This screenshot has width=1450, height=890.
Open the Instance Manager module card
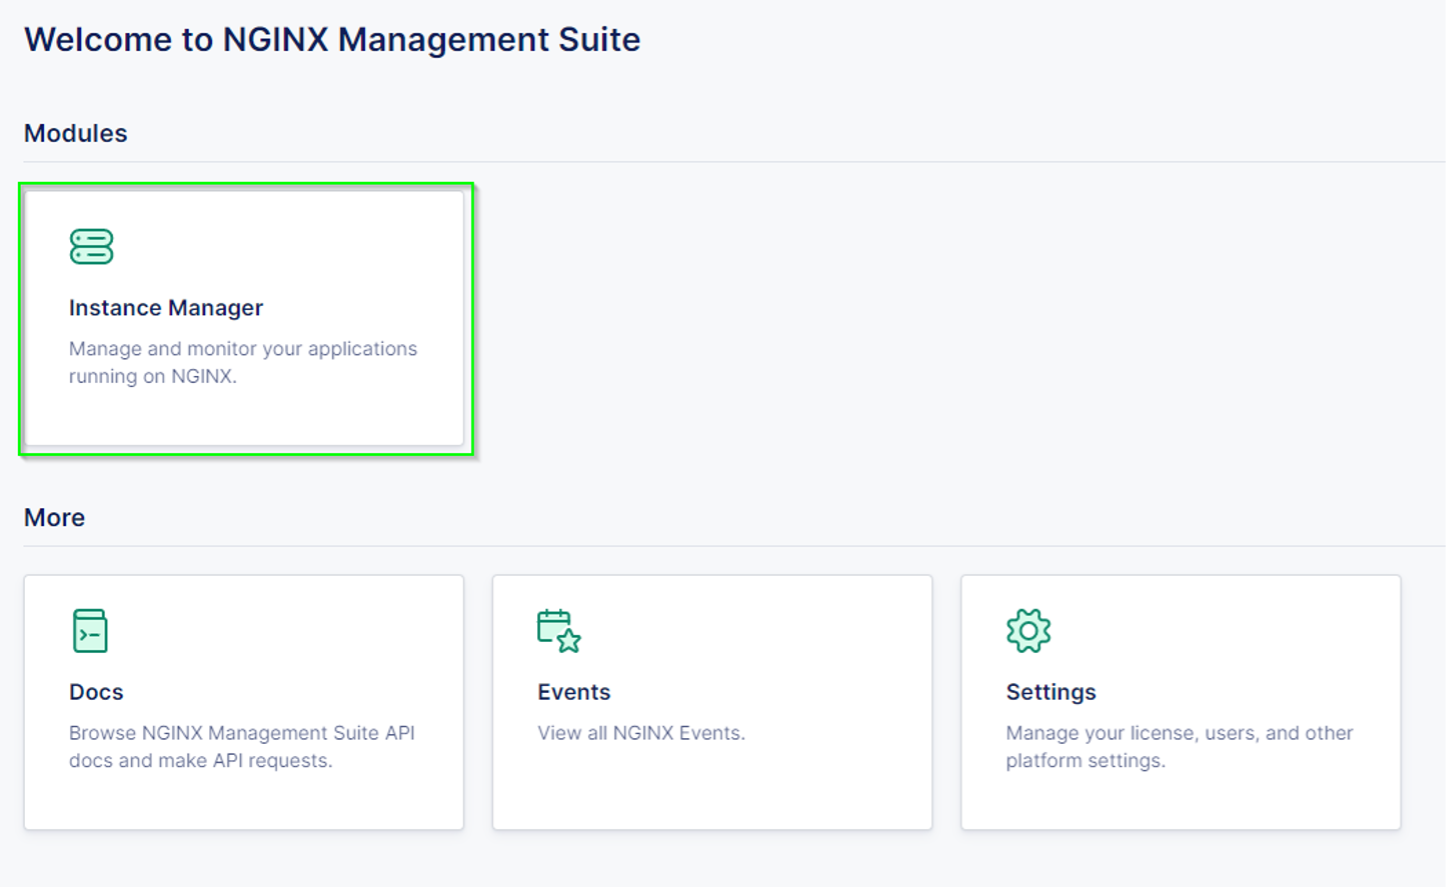[244, 318]
